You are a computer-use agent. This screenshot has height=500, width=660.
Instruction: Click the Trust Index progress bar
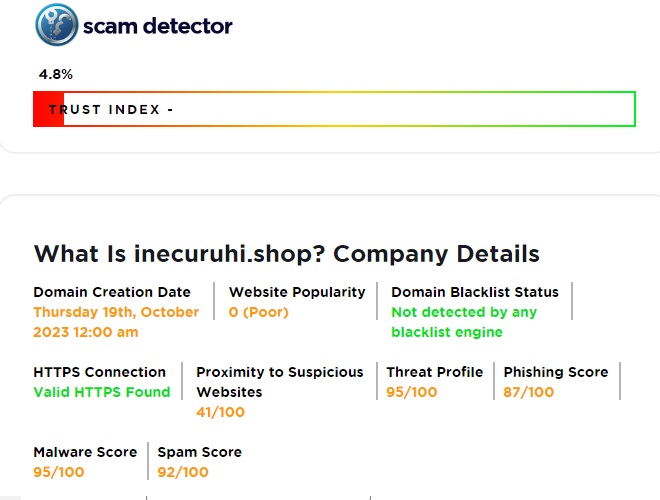click(x=334, y=109)
